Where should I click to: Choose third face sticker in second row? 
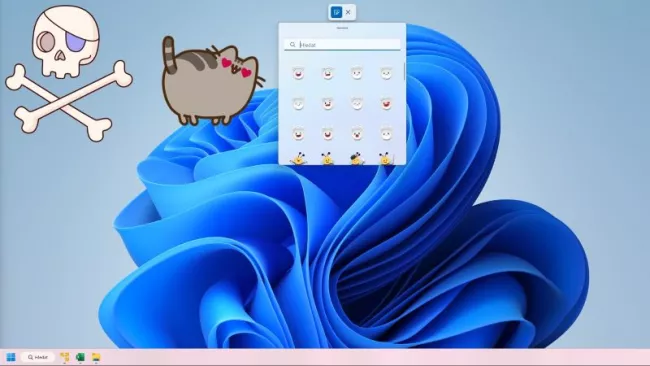(357, 103)
